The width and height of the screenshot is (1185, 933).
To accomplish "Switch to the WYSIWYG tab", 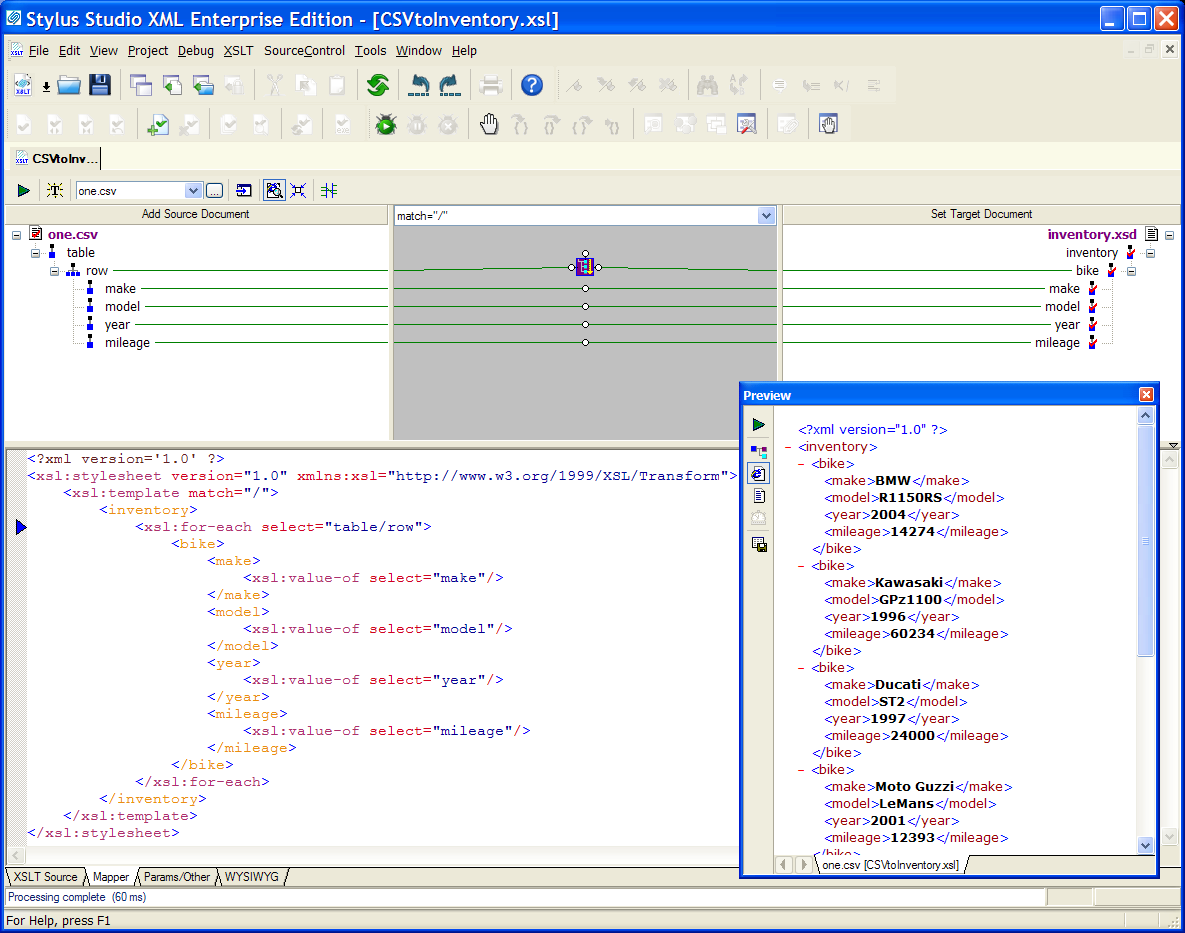I will (x=252, y=877).
